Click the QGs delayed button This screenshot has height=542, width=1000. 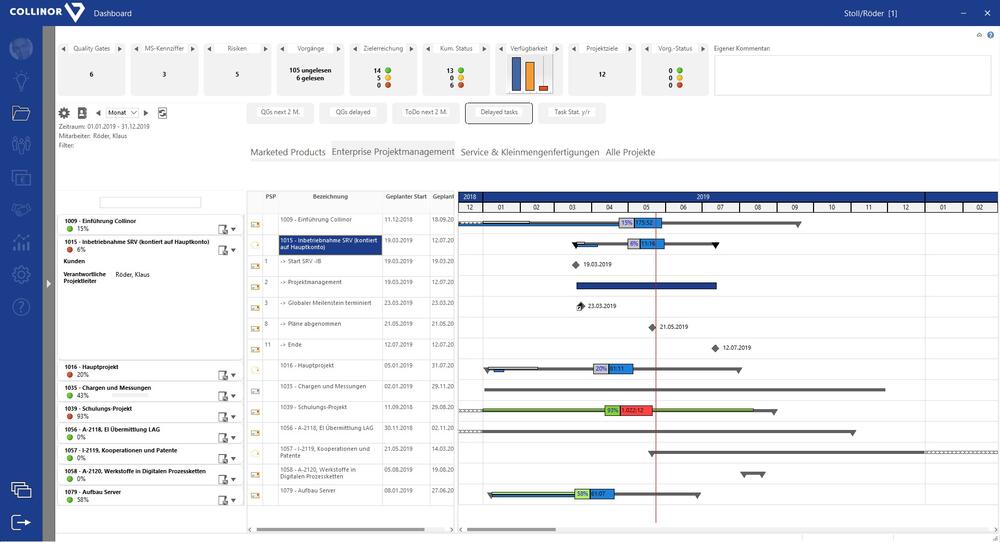pos(352,112)
